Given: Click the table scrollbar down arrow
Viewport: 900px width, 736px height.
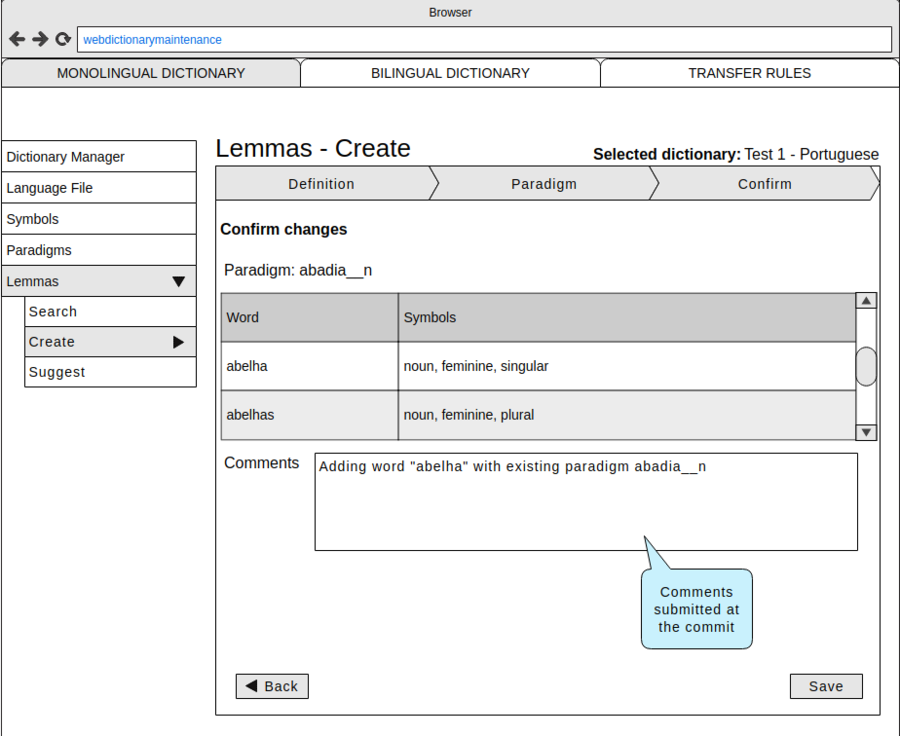Looking at the screenshot, I should tap(866, 432).
